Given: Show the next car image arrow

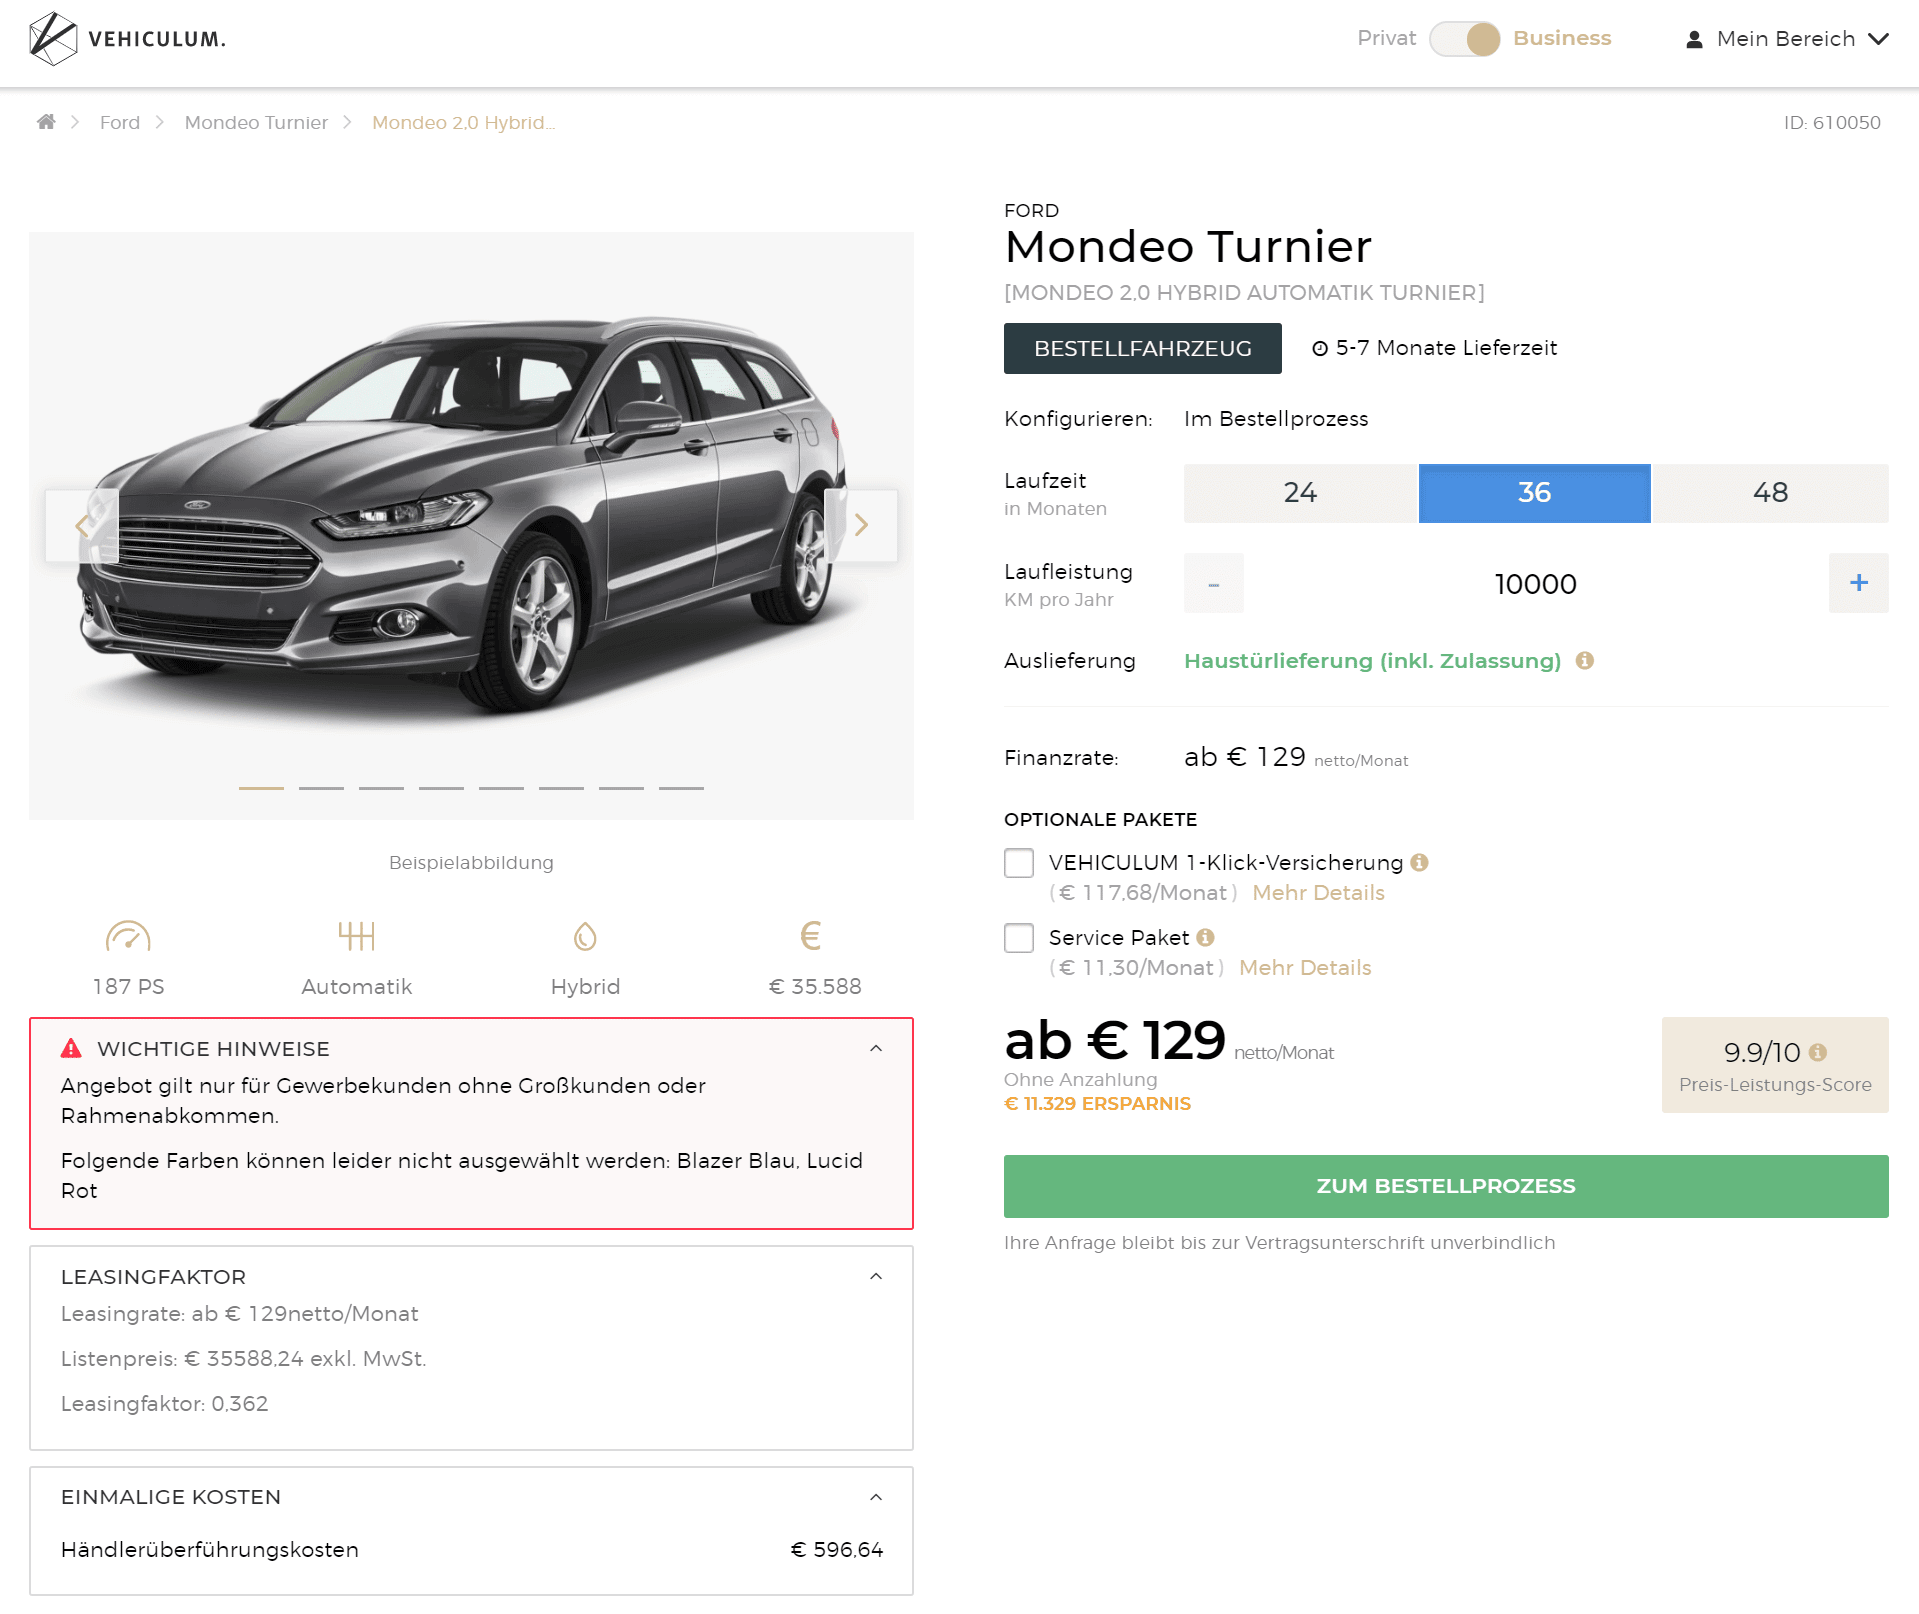Looking at the screenshot, I should 861,525.
